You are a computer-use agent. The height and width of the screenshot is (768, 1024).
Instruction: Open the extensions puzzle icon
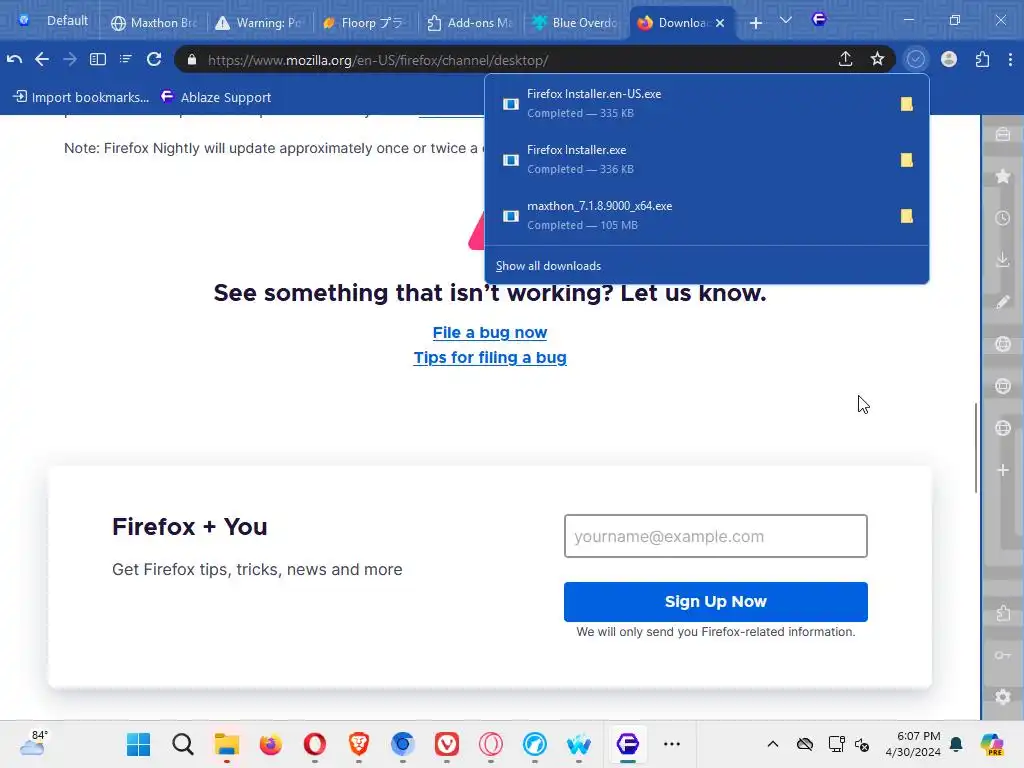tap(982, 59)
